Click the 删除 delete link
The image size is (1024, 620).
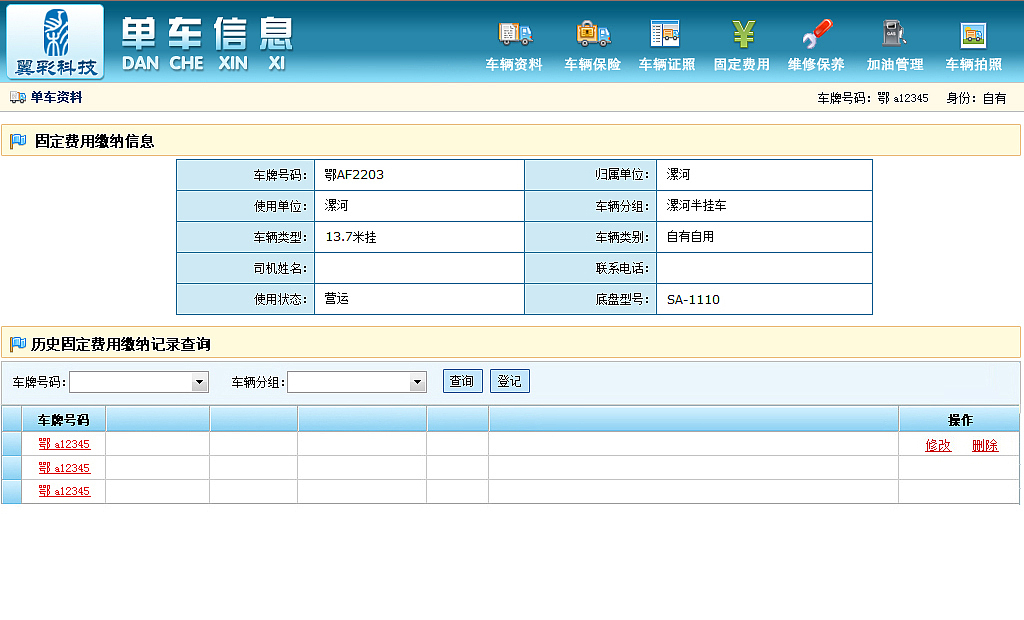click(x=985, y=445)
